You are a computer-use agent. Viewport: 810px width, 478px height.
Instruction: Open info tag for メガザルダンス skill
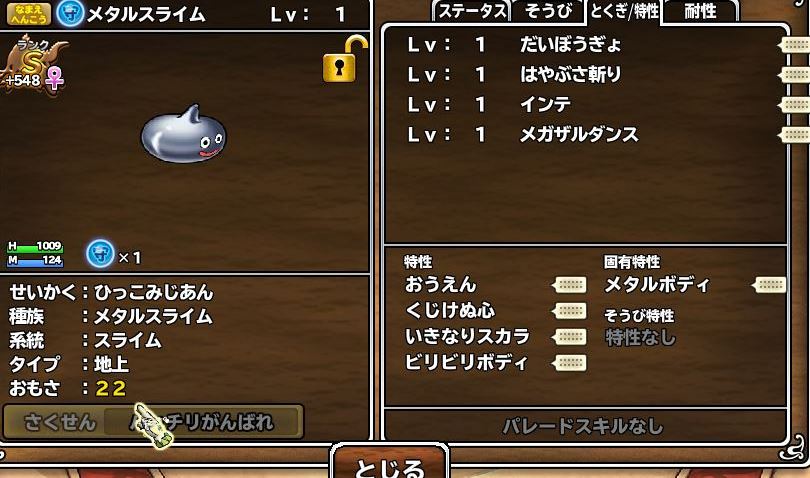click(793, 135)
